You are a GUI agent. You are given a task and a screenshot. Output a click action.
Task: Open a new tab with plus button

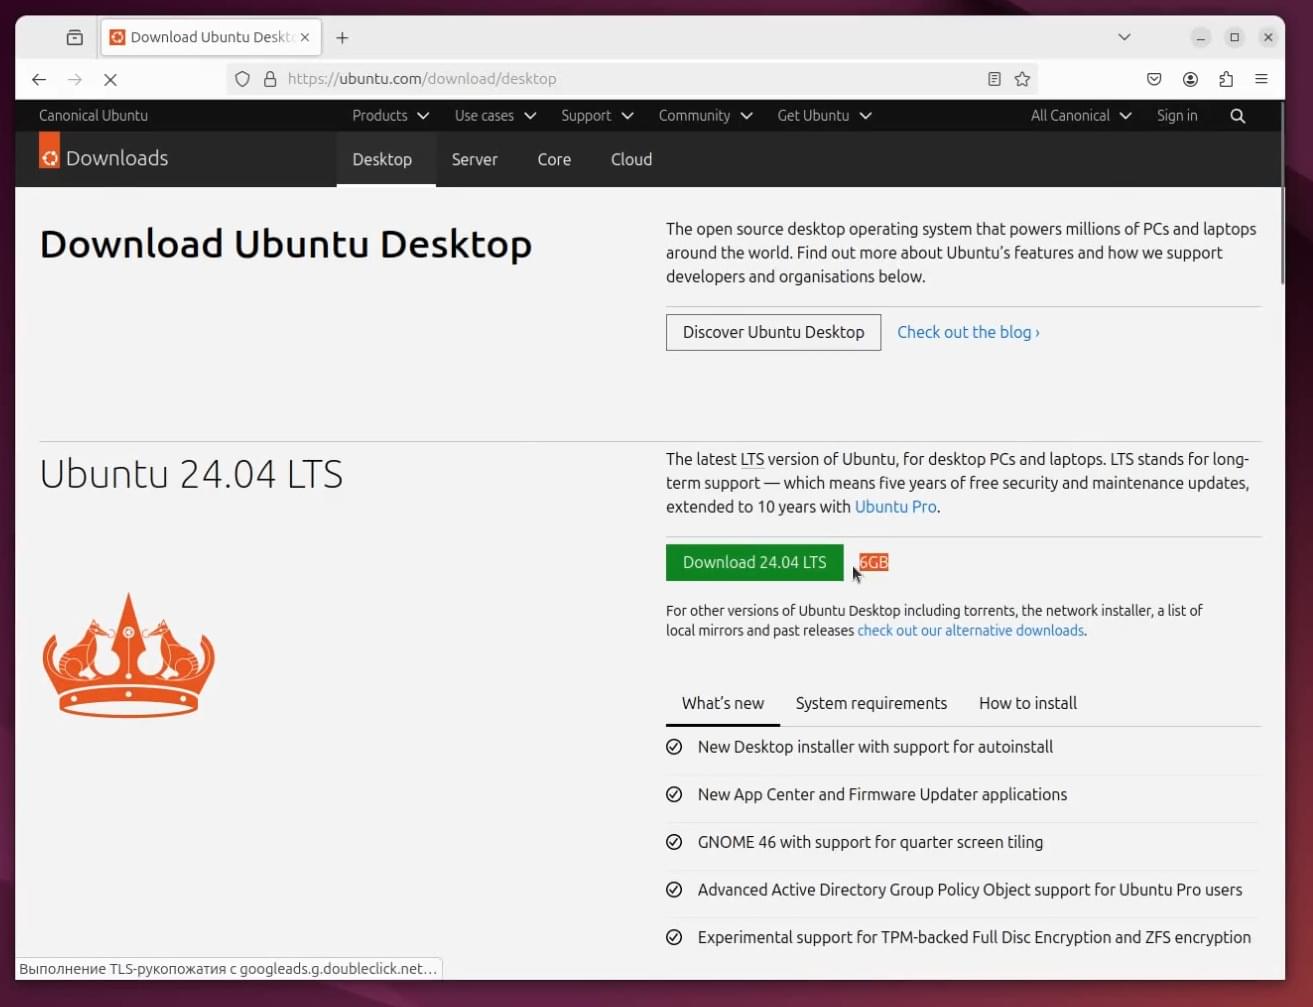tap(342, 38)
